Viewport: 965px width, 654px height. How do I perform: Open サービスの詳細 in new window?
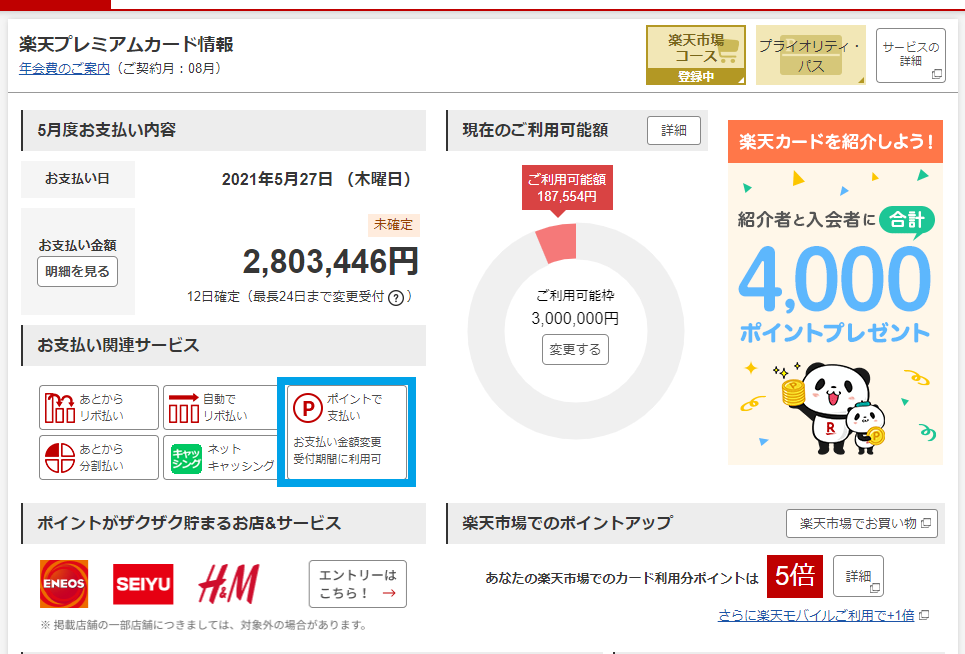pyautogui.click(x=910, y=55)
